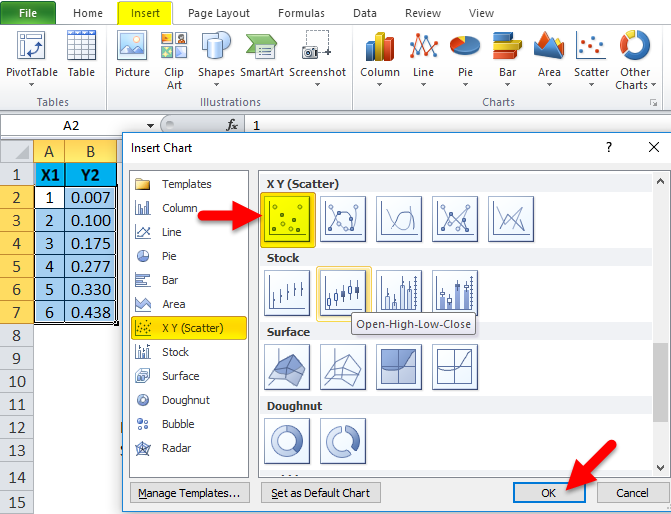Switch to the Home tab
The width and height of the screenshot is (671, 514).
[x=88, y=13]
